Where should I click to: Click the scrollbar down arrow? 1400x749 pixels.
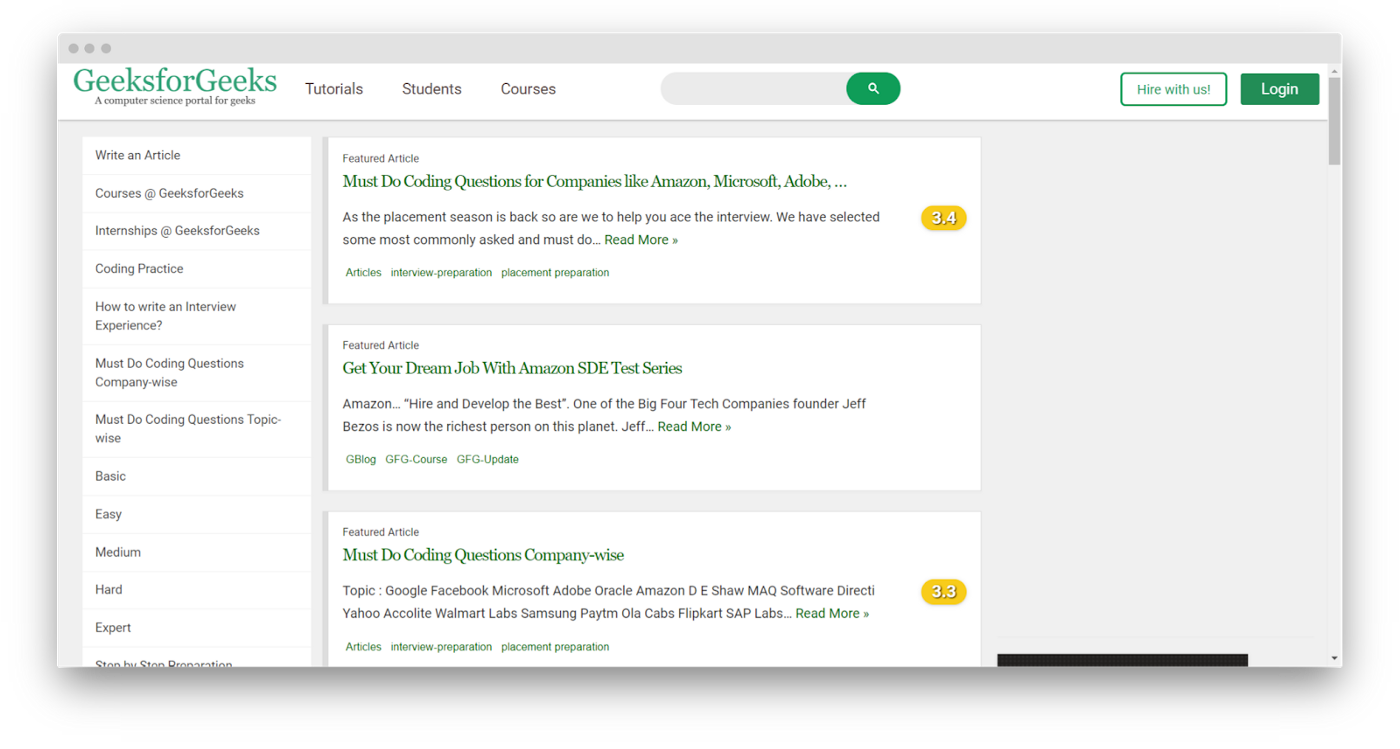pos(1334,659)
